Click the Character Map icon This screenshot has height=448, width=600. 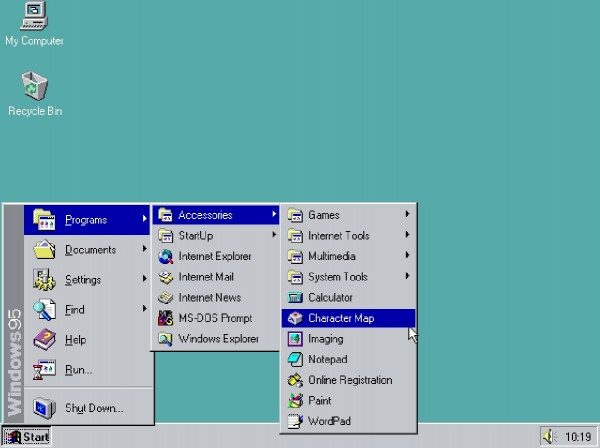(295, 318)
